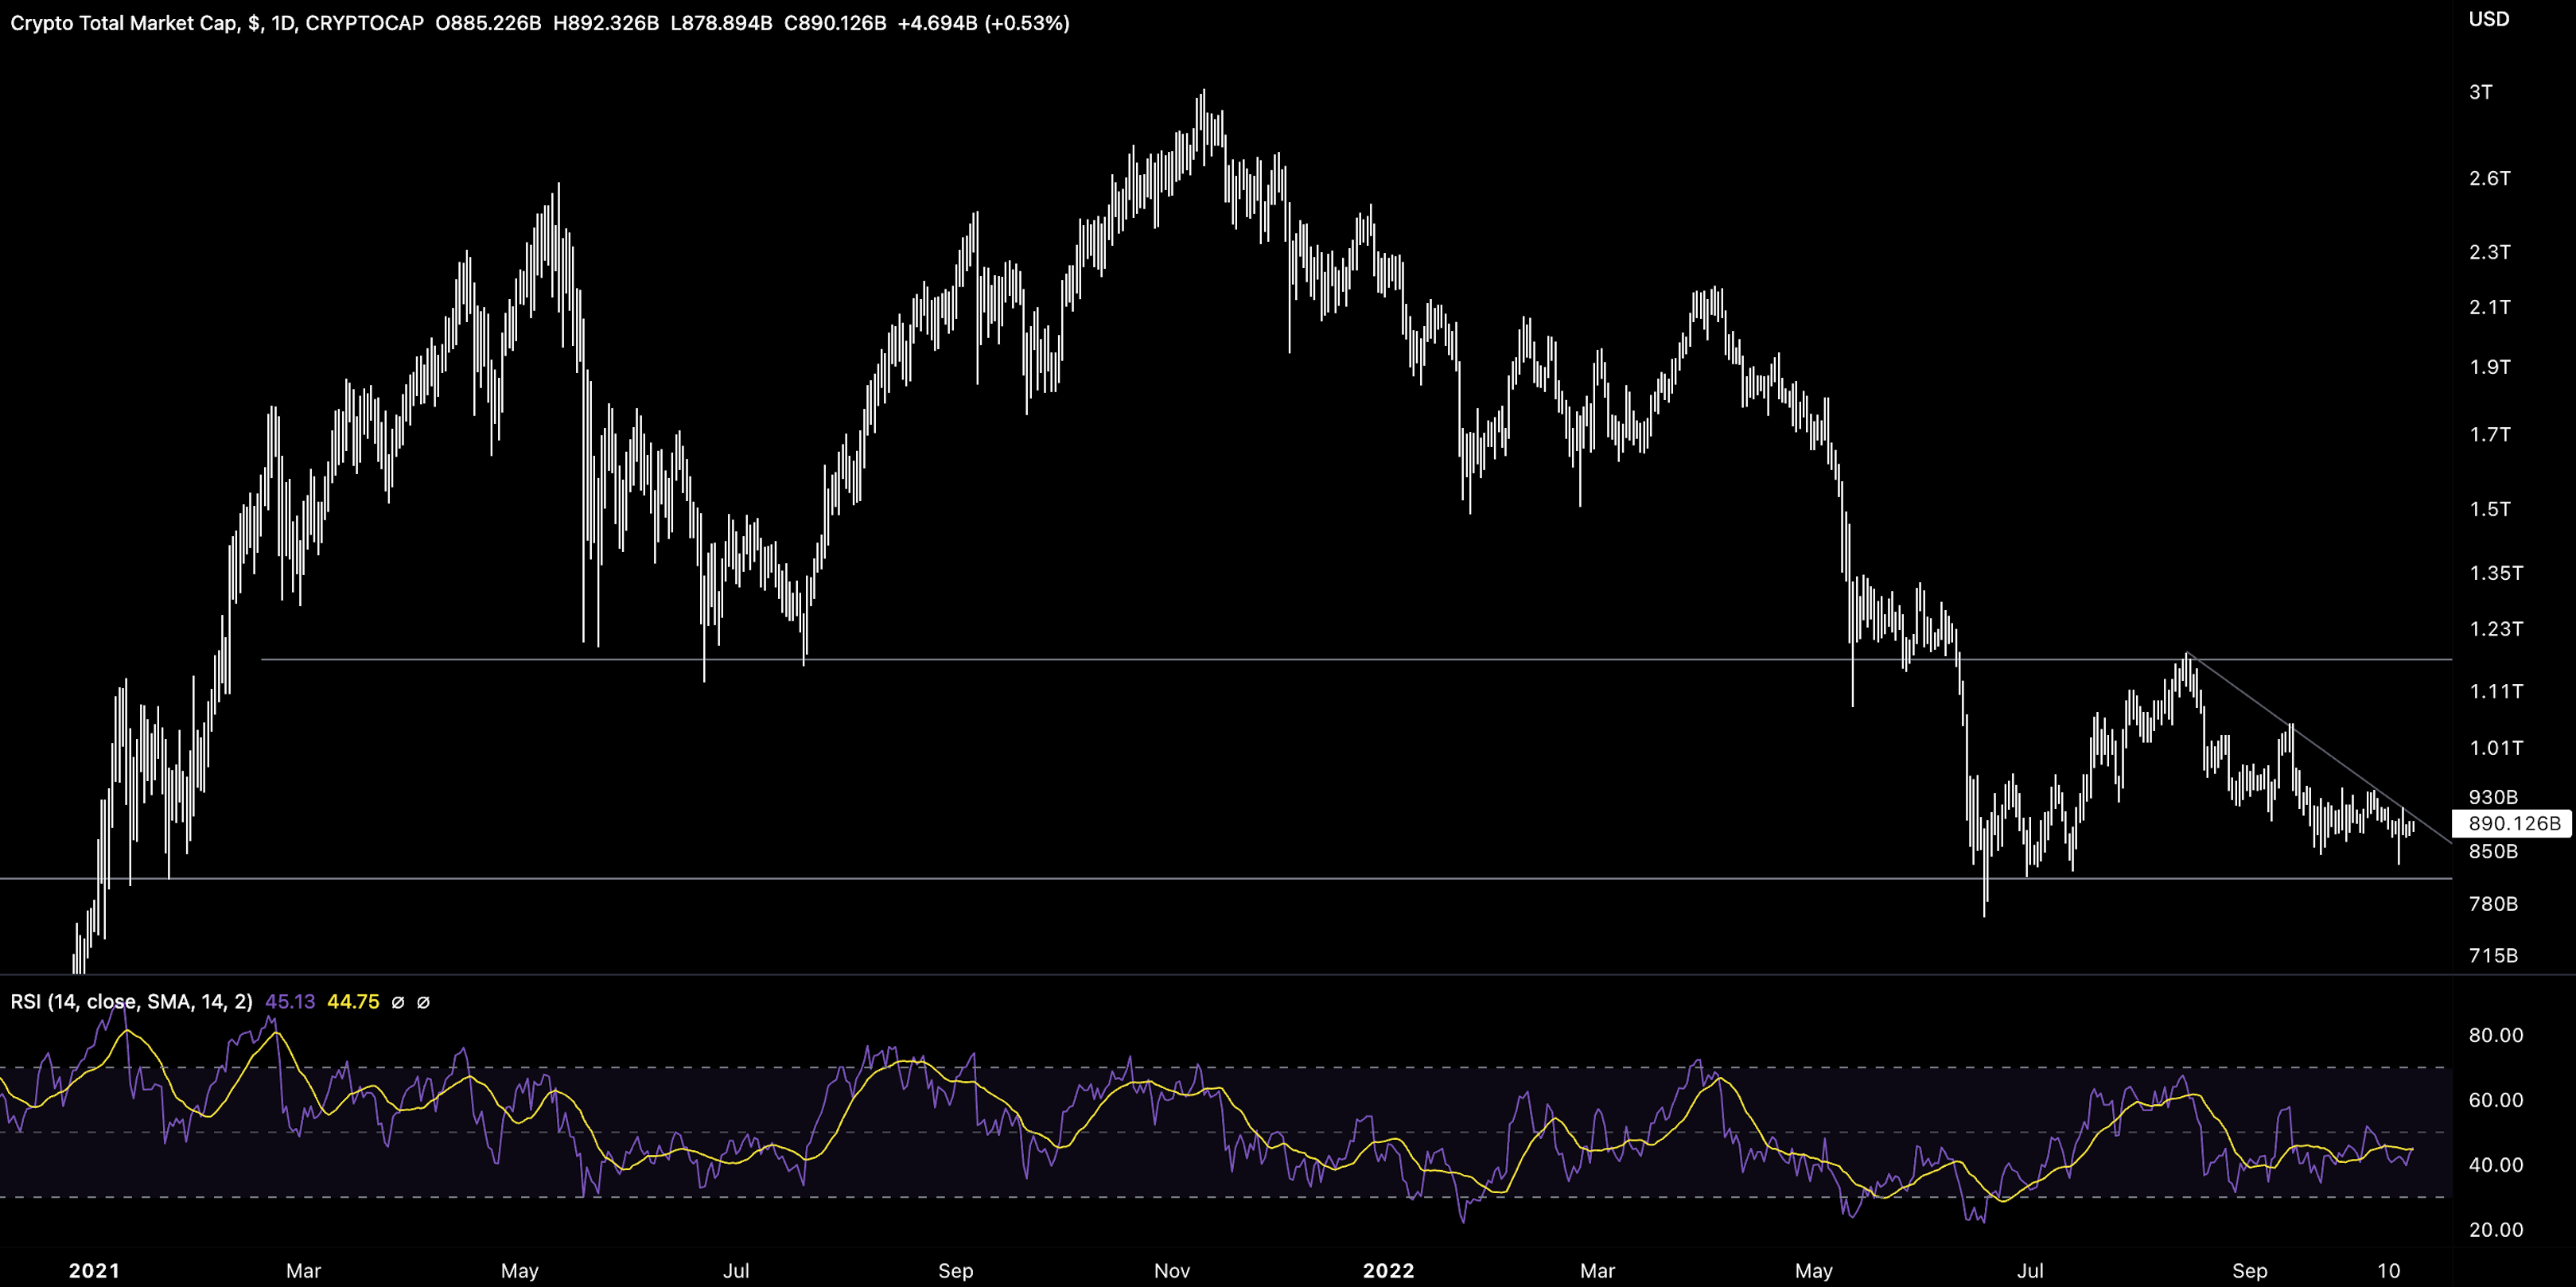Screen dimensions: 2576x1287
Task: Click the 1.35T price axis label
Action: (2496, 573)
